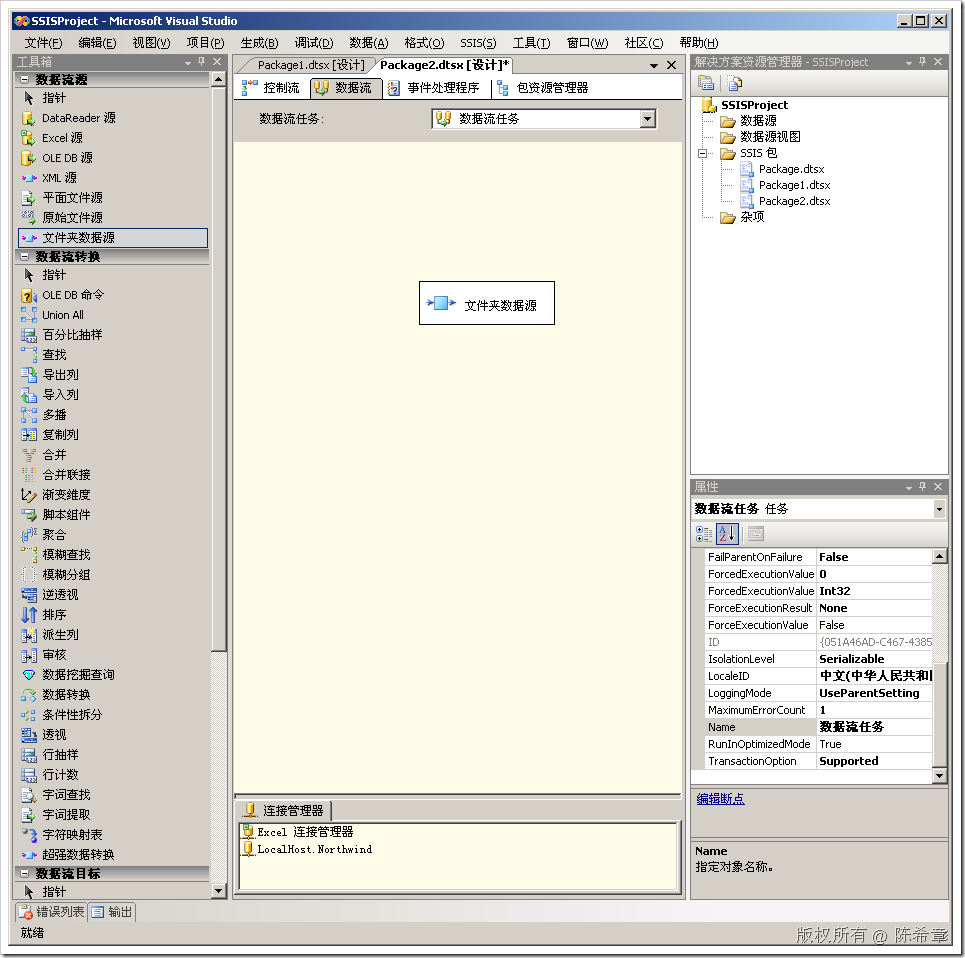Click the 连接管理器 tab header
The height and width of the screenshot is (958, 965).
pyautogui.click(x=285, y=810)
